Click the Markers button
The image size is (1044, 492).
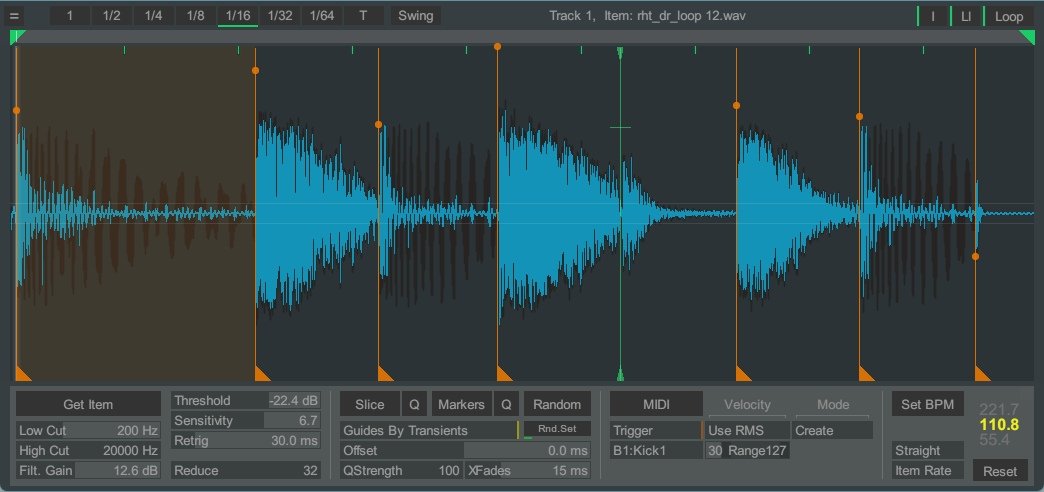461,404
